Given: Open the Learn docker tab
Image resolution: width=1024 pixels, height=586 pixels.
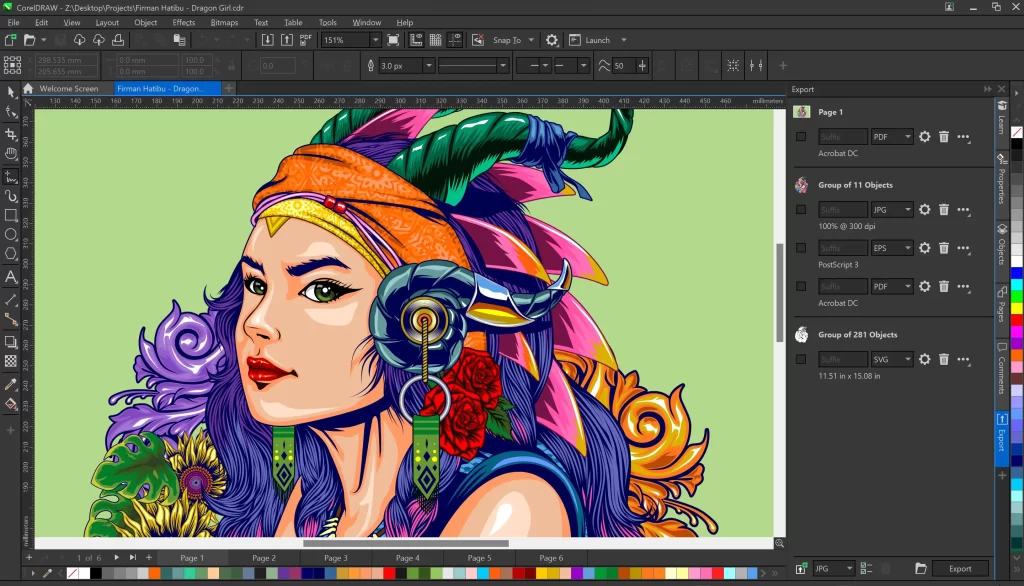Looking at the screenshot, I should point(1002,117).
